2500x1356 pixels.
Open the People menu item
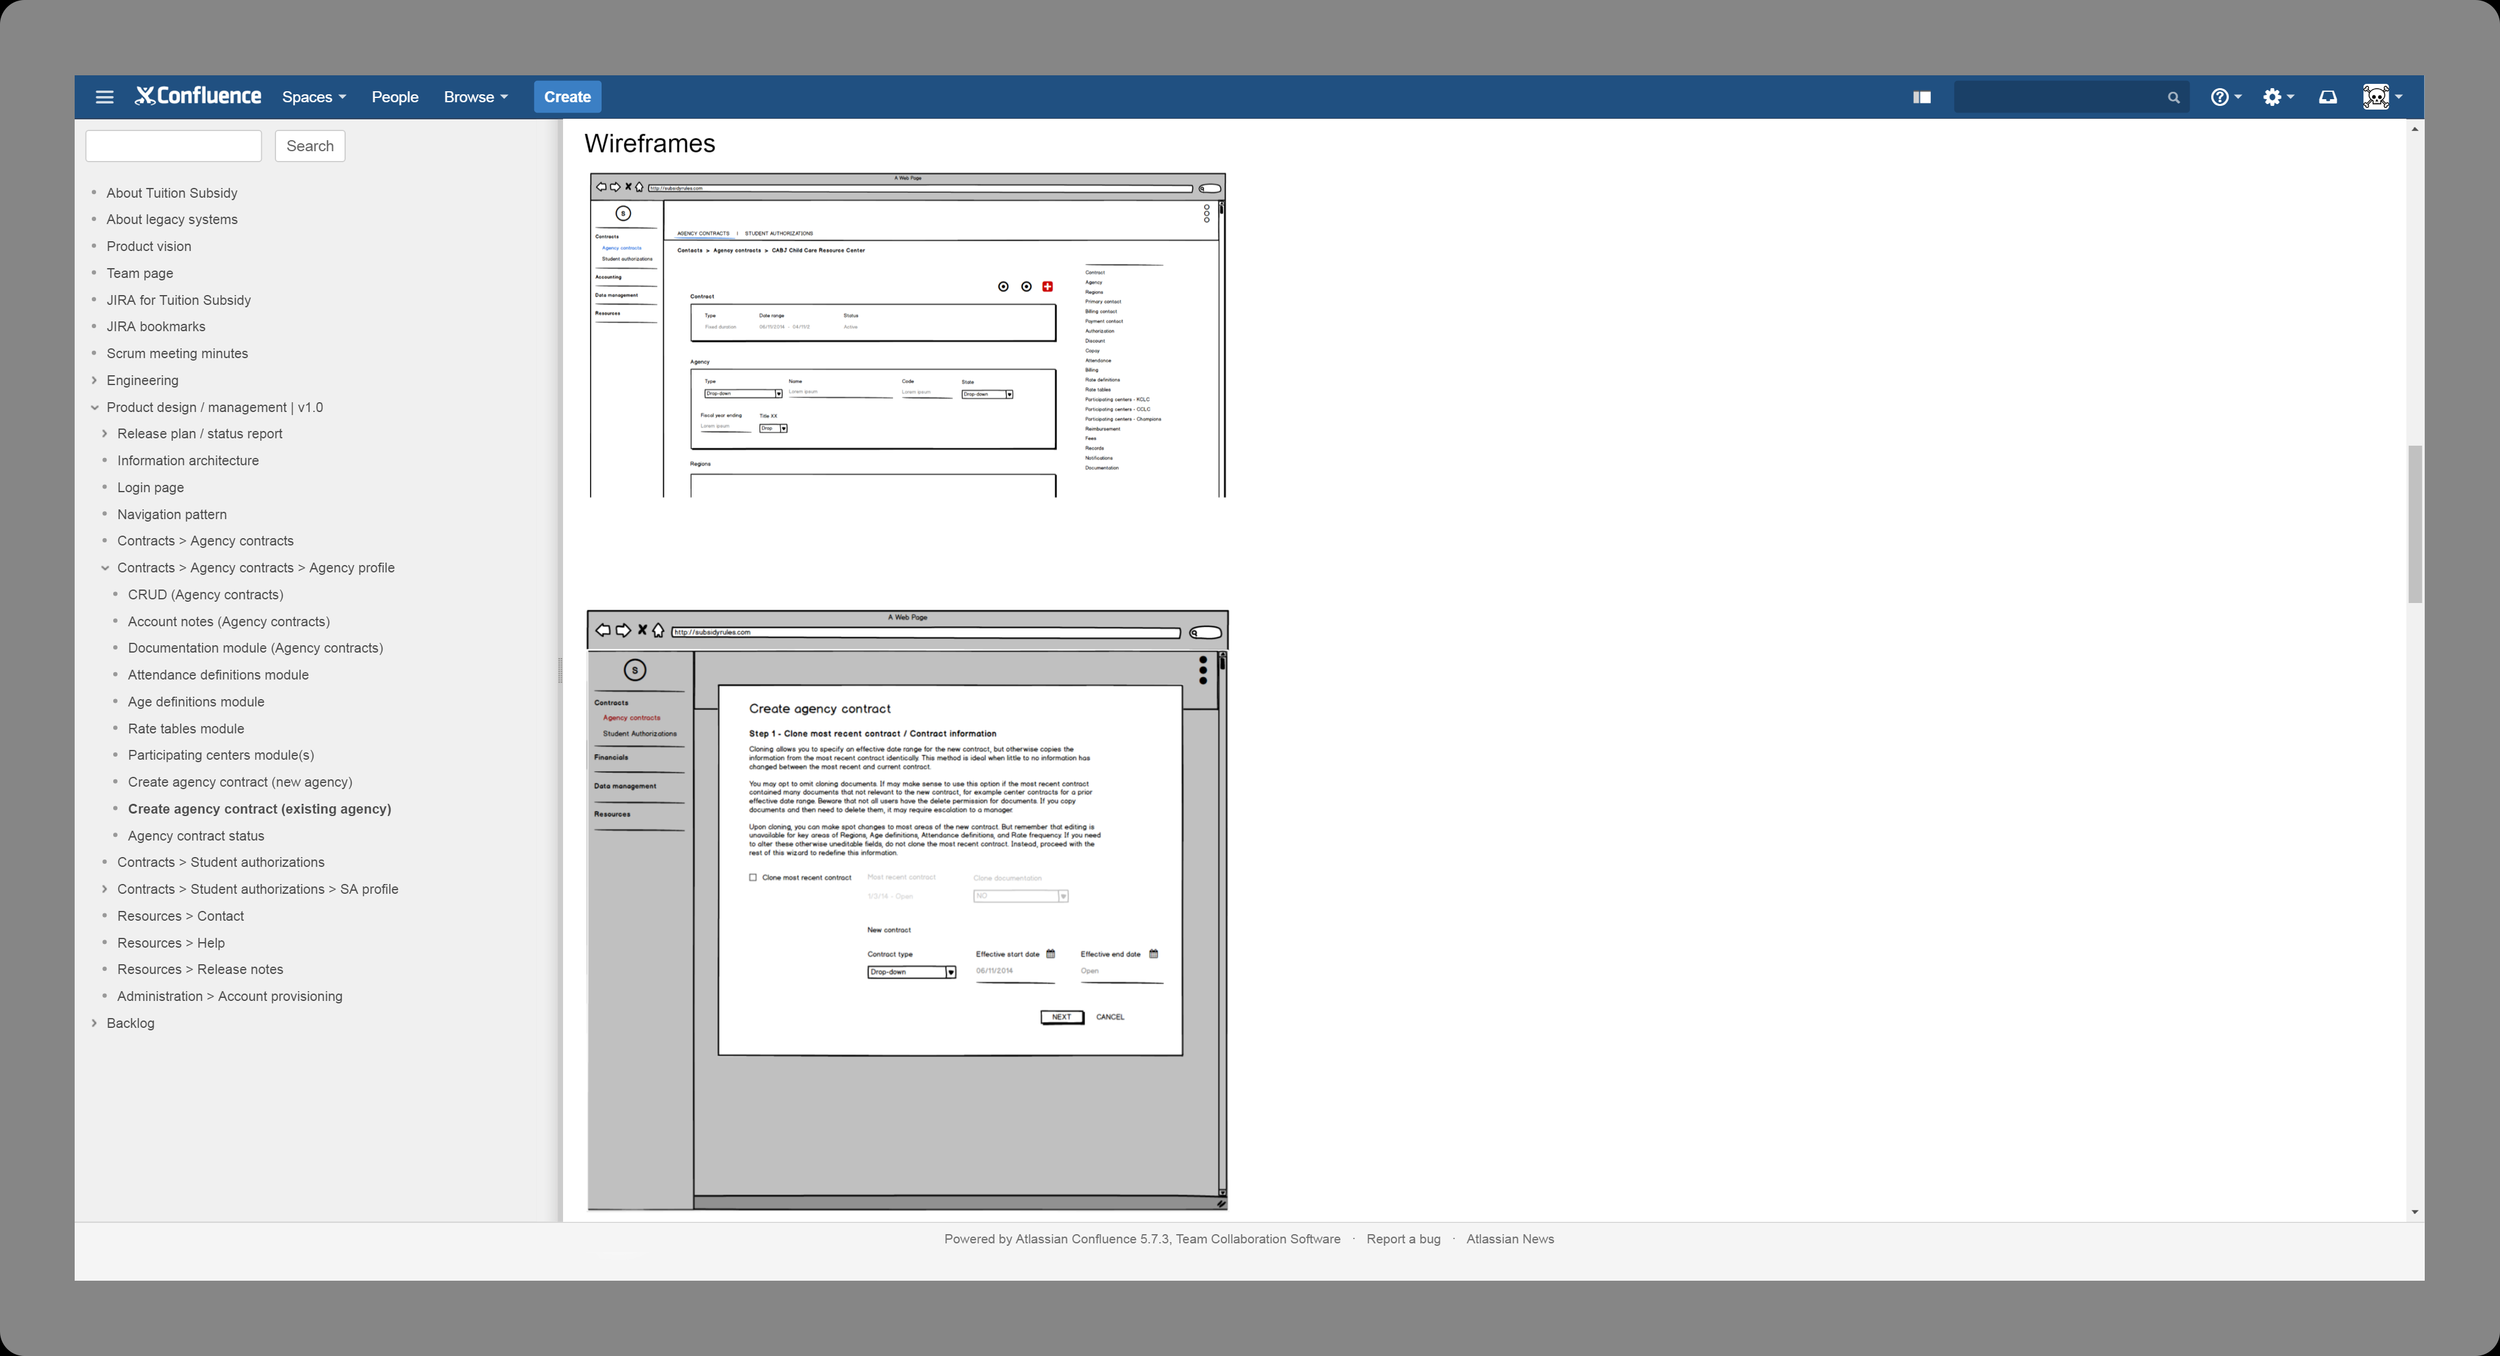pos(395,97)
